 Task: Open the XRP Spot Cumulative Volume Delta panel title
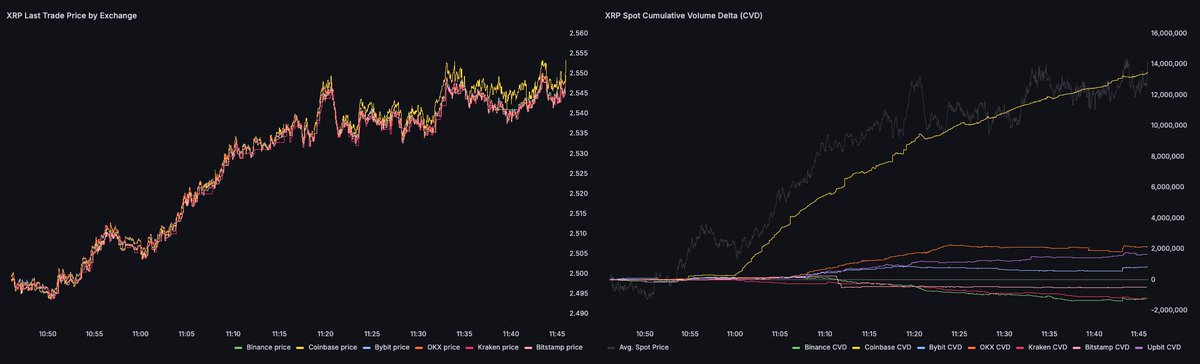pyautogui.click(x=684, y=16)
